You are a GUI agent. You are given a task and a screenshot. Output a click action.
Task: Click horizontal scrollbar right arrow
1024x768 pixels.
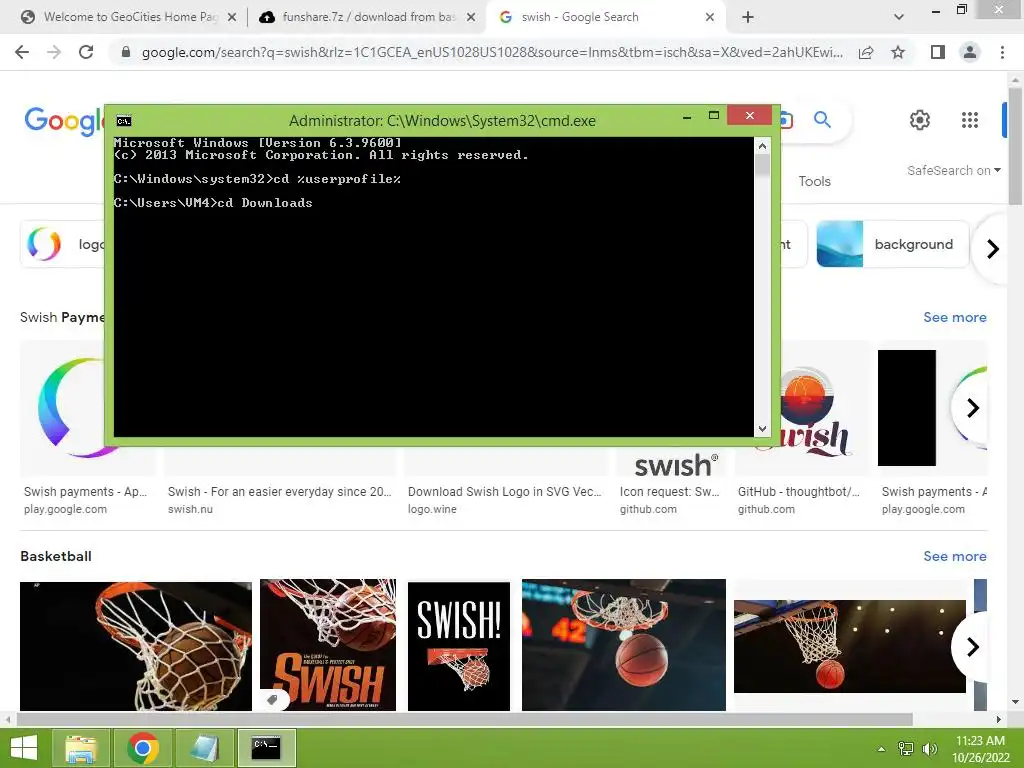(999, 719)
